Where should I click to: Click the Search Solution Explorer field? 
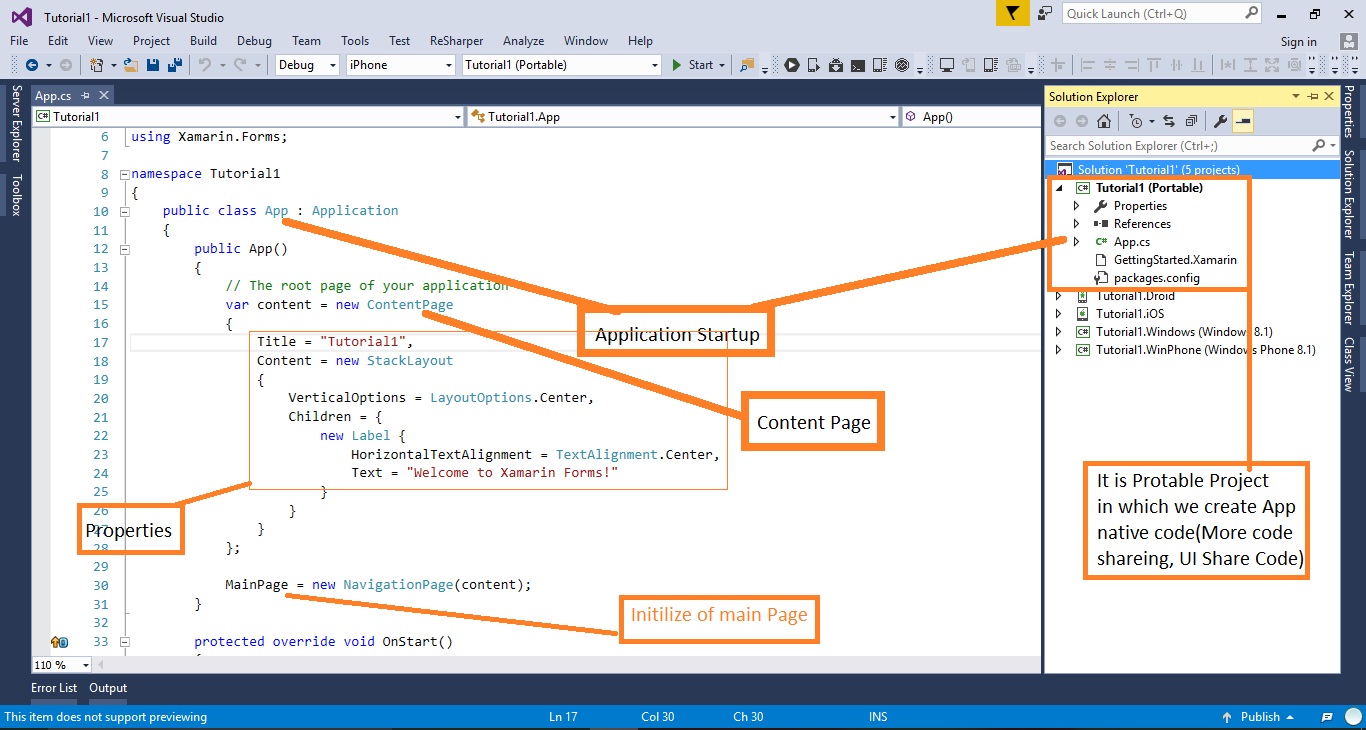[1180, 145]
